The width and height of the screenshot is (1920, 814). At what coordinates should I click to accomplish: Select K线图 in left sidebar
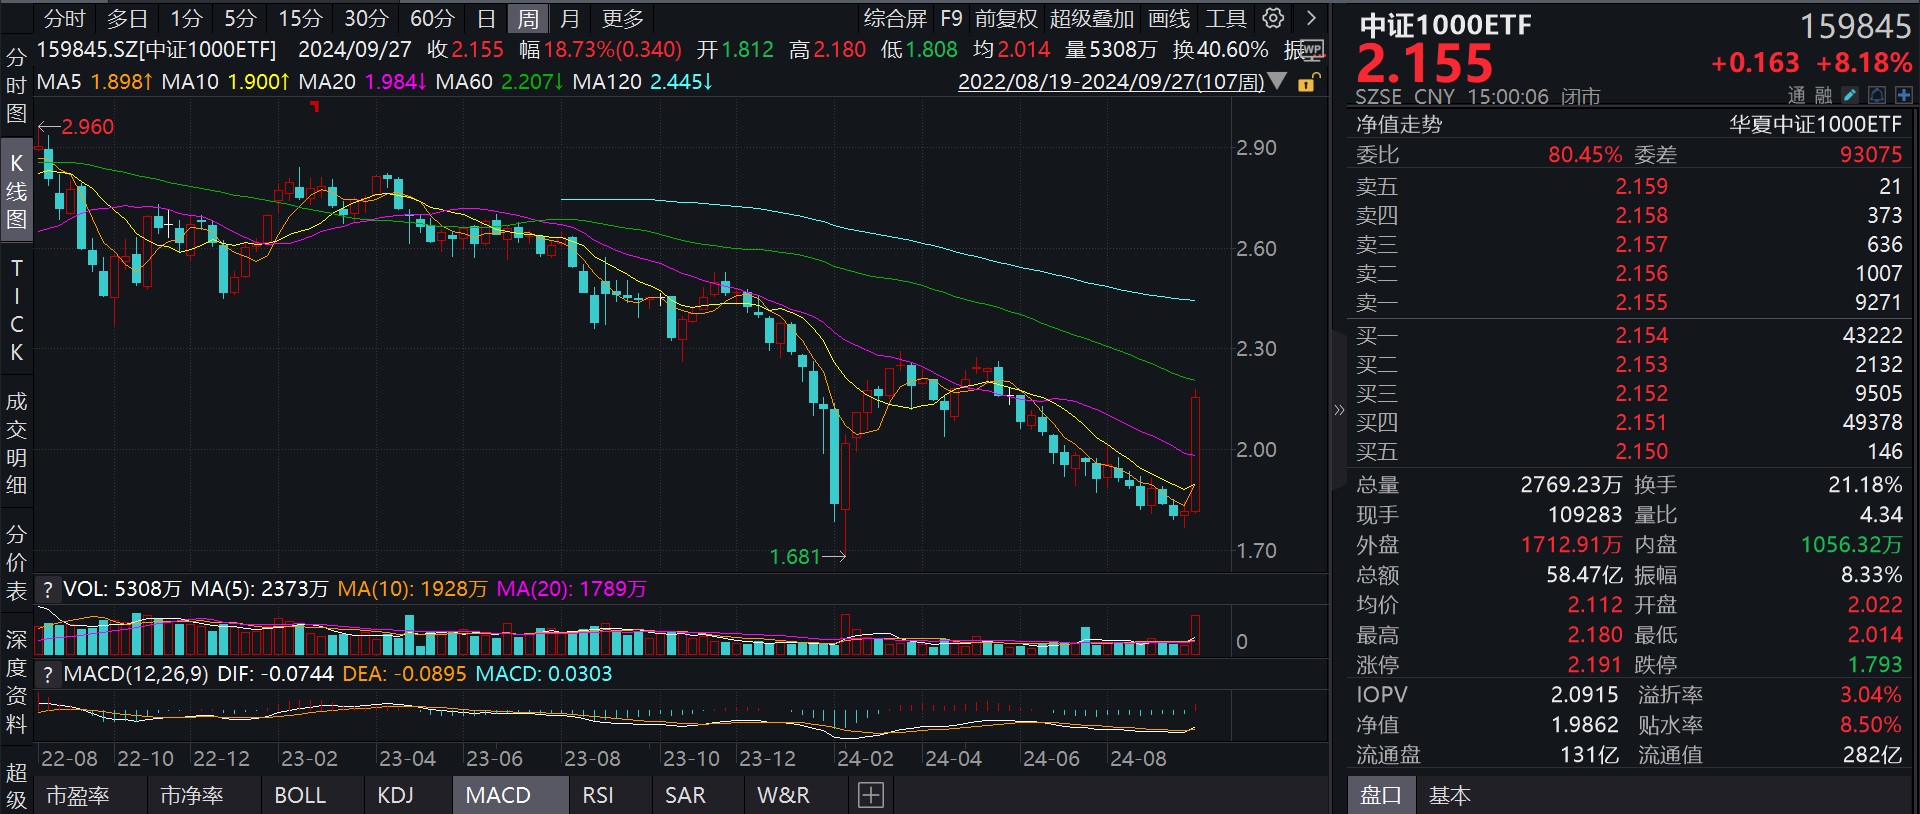[16, 191]
